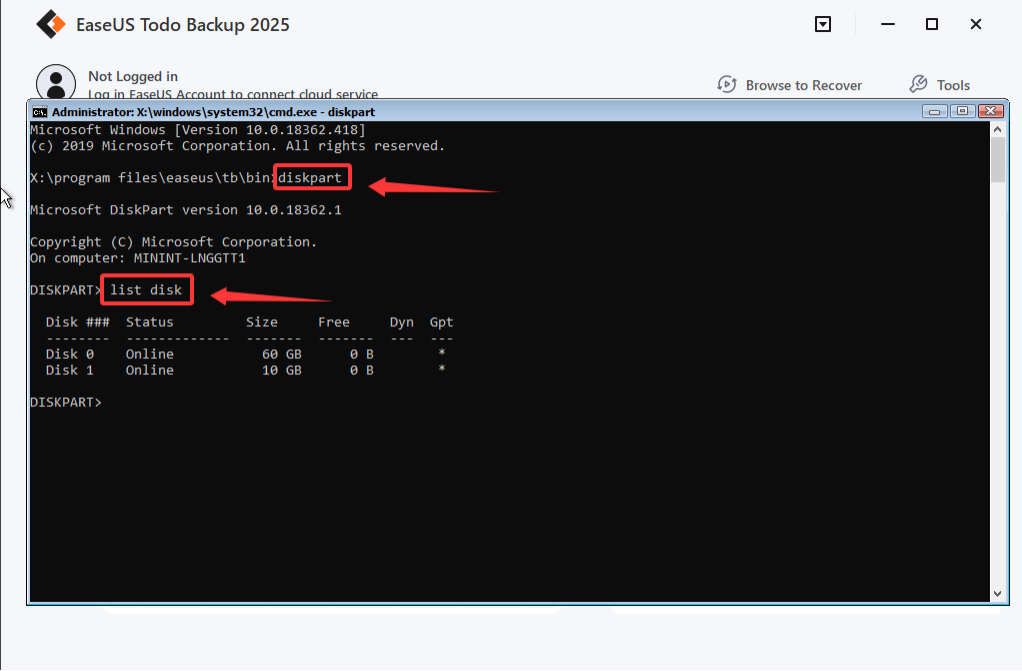Click the 'Size' column header
Screen dimensions: 1022x671
(x=262, y=322)
